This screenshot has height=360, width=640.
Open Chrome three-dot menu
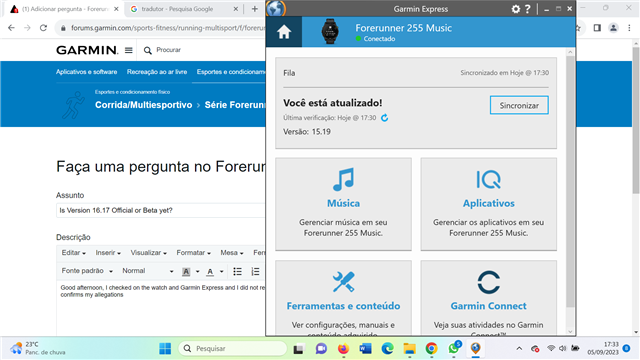[x=629, y=28]
